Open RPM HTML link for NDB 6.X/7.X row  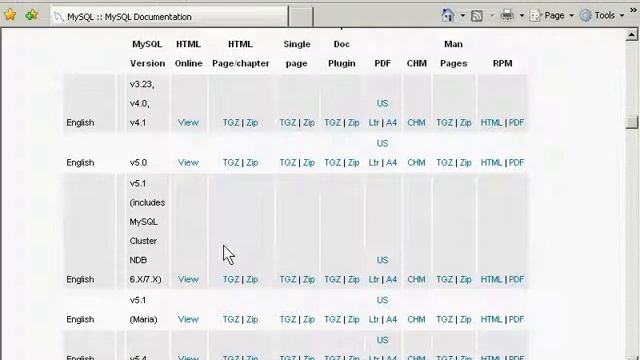click(x=491, y=279)
